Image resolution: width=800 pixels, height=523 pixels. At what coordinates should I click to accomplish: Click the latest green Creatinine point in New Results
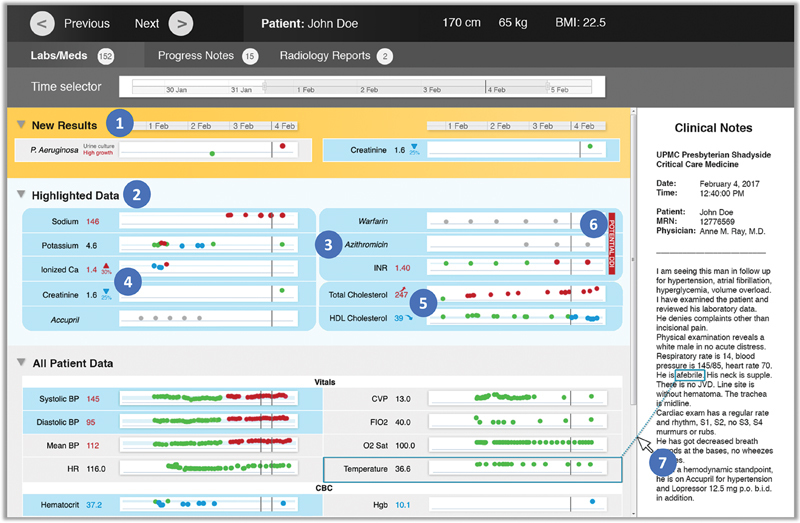(590, 146)
